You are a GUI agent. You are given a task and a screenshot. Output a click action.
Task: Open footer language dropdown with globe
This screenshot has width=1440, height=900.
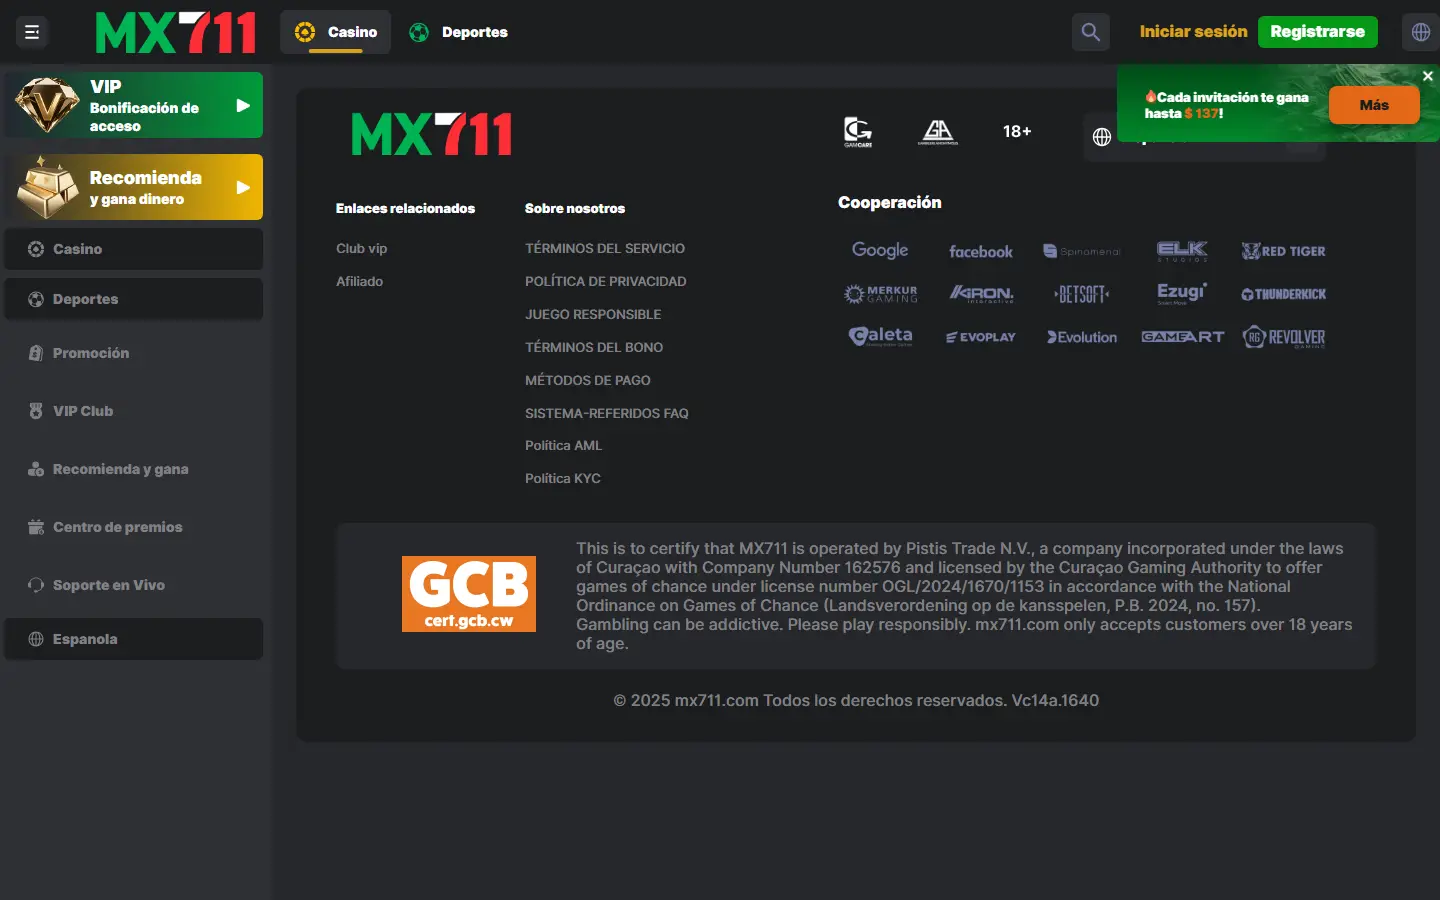point(1204,137)
